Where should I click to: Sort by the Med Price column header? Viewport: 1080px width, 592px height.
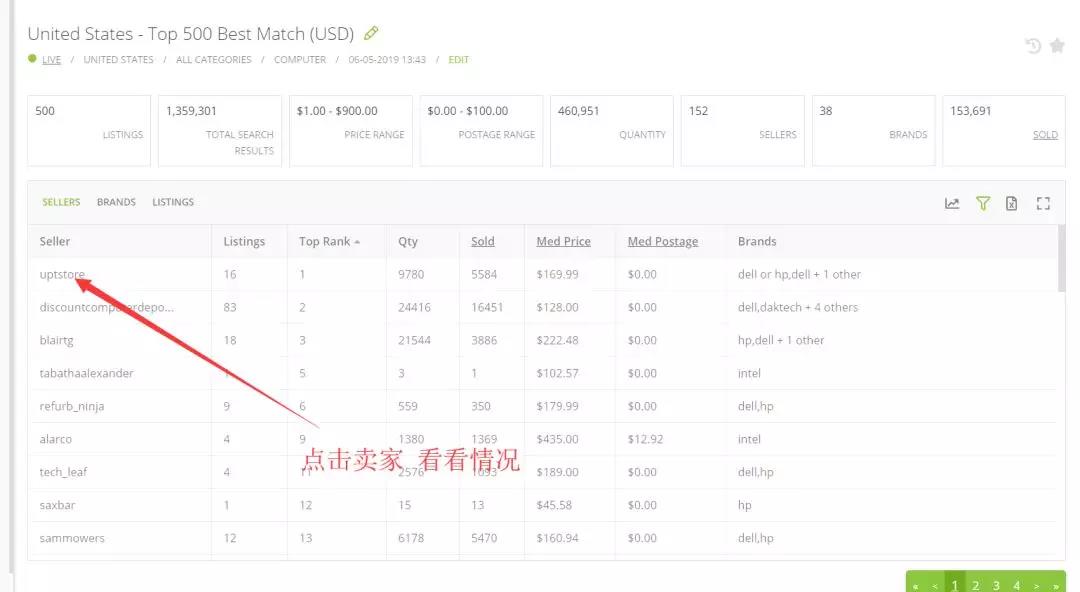[563, 241]
